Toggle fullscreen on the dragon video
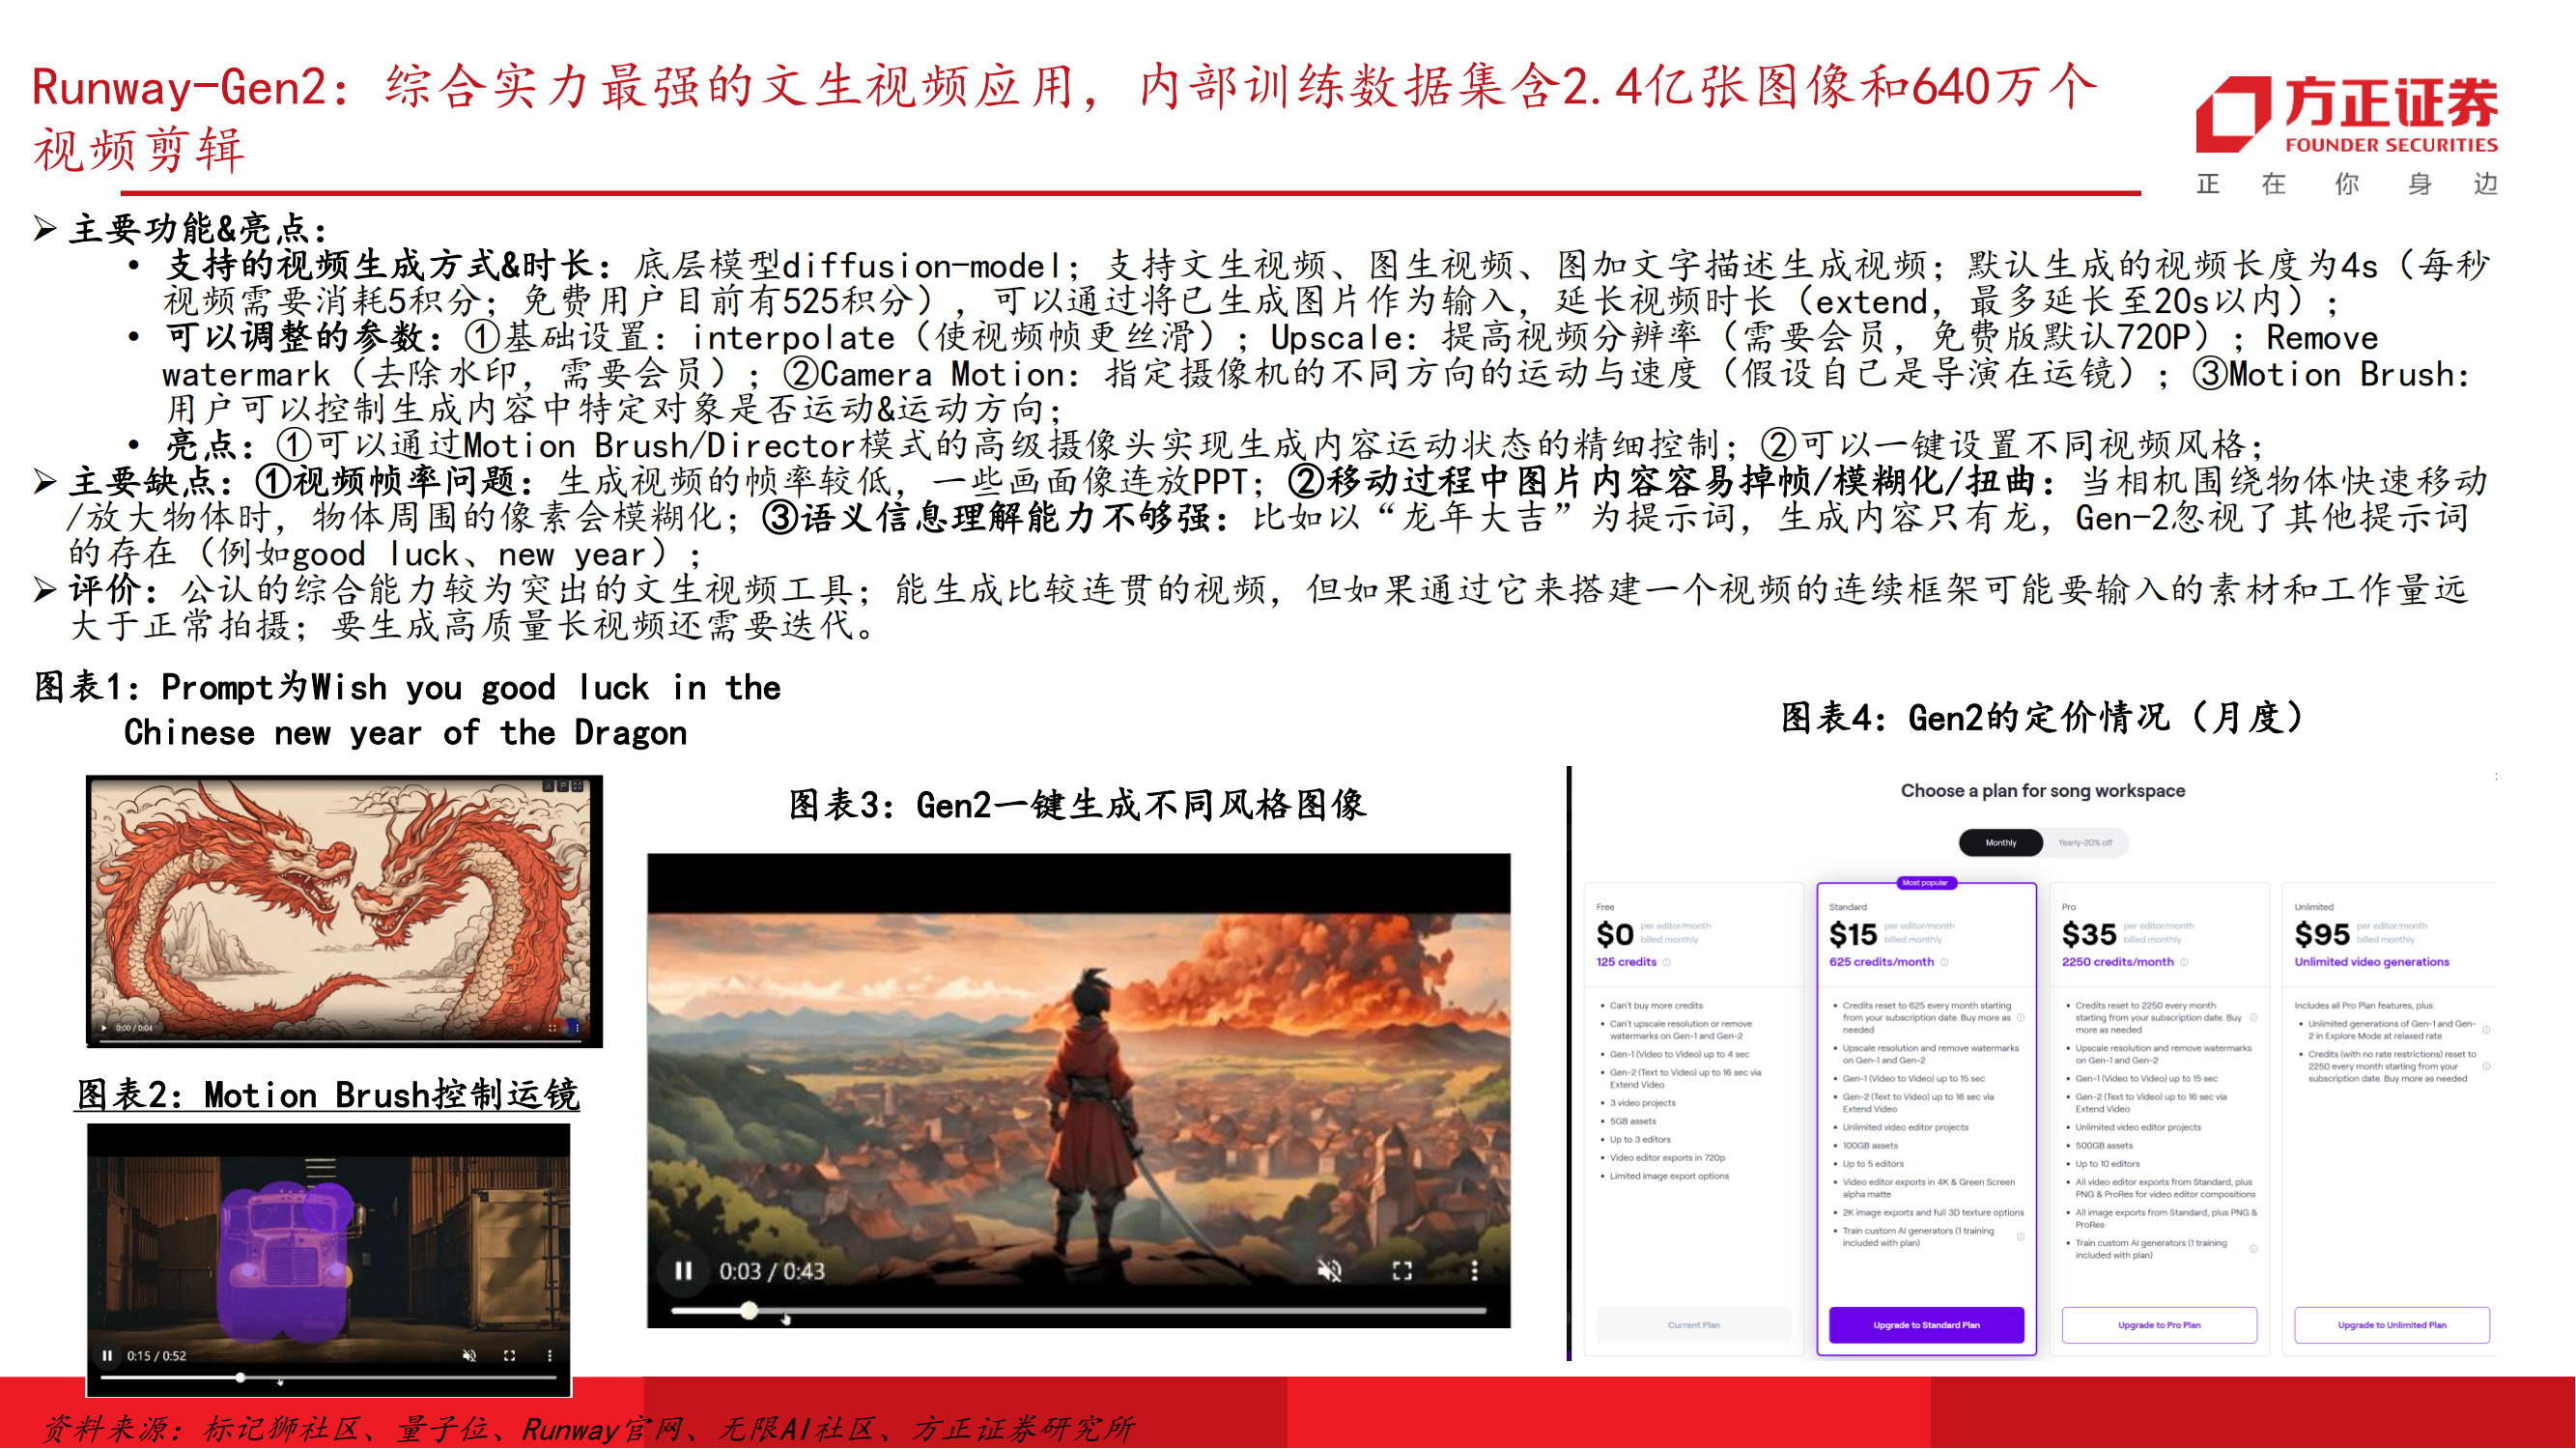Viewport: 2576px width, 1449px height. 553,1029
